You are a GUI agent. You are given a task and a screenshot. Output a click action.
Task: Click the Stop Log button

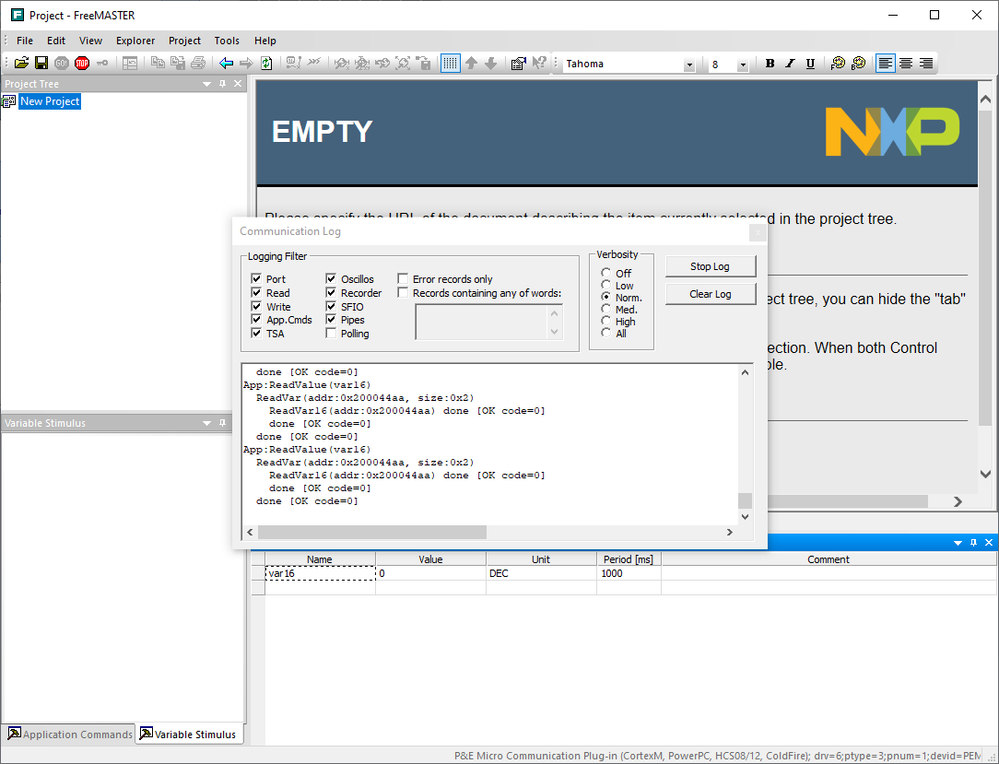(710, 266)
